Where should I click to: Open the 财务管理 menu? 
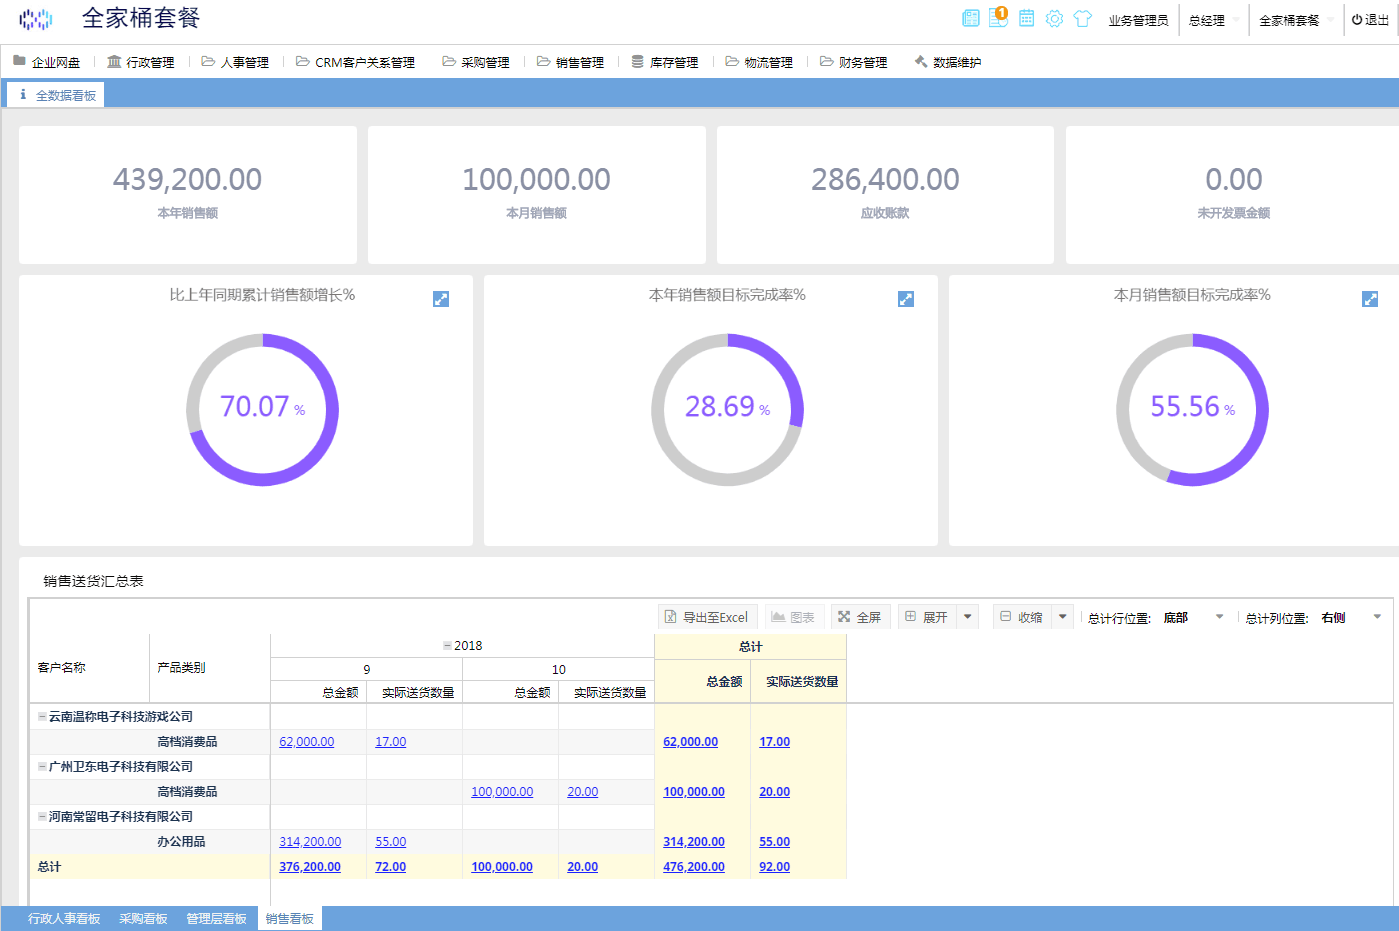tap(854, 62)
